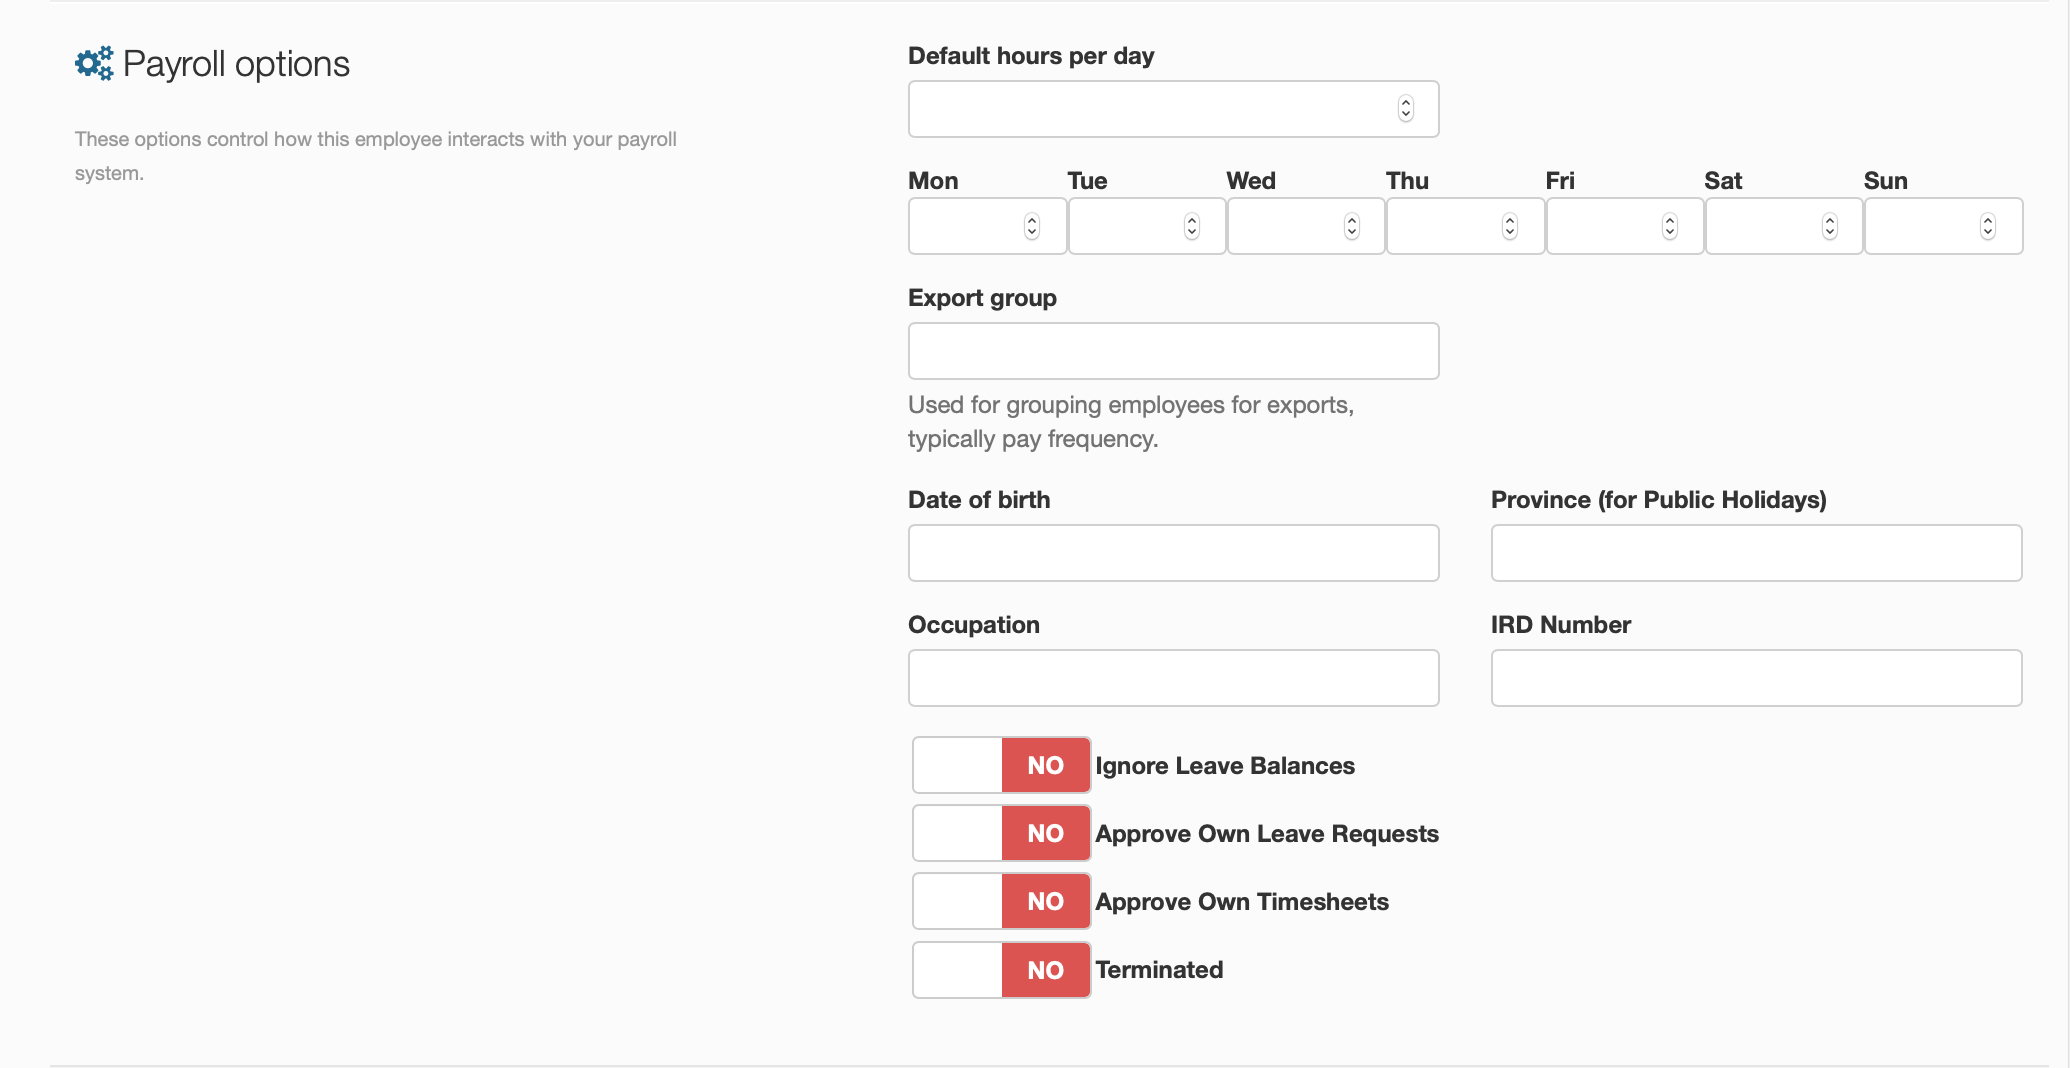The image size is (2070, 1068).
Task: Click the Payroll options gears icon
Action: pos(94,64)
